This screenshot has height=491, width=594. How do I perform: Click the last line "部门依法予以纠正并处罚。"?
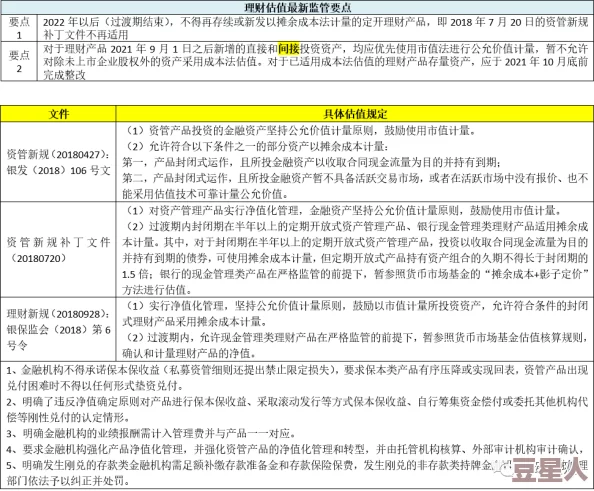[x=69, y=482]
